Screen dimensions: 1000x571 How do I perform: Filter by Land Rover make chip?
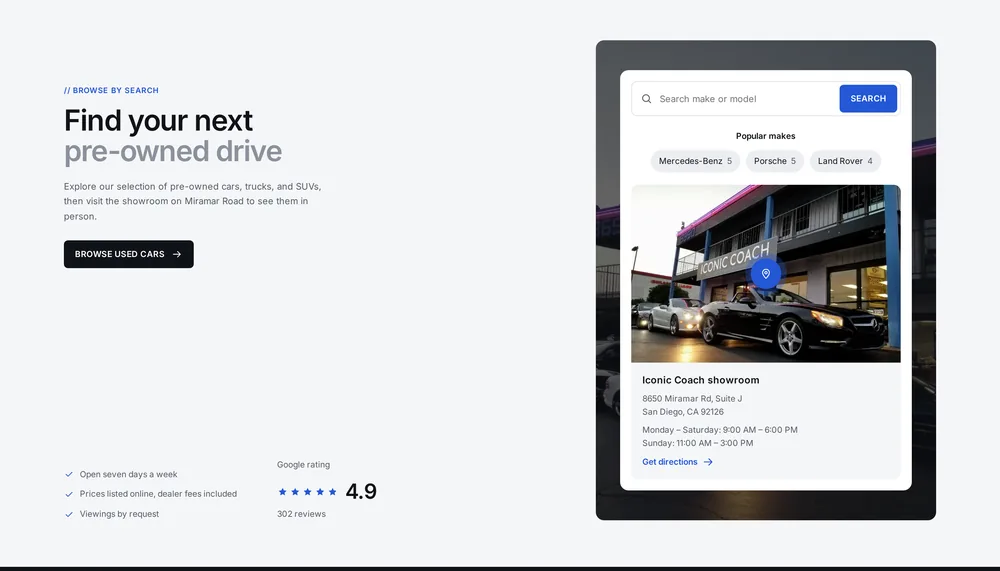click(x=845, y=161)
